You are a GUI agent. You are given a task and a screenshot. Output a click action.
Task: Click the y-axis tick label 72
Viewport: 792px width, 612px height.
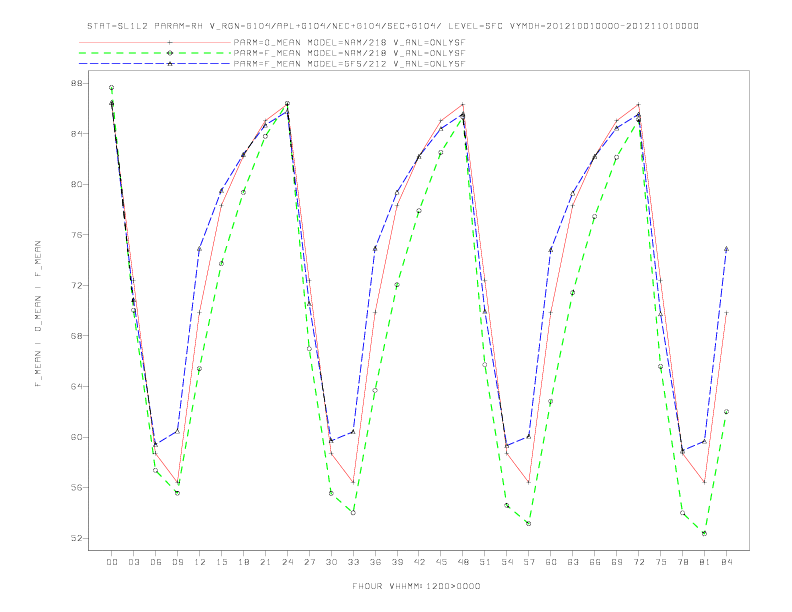click(x=76, y=285)
